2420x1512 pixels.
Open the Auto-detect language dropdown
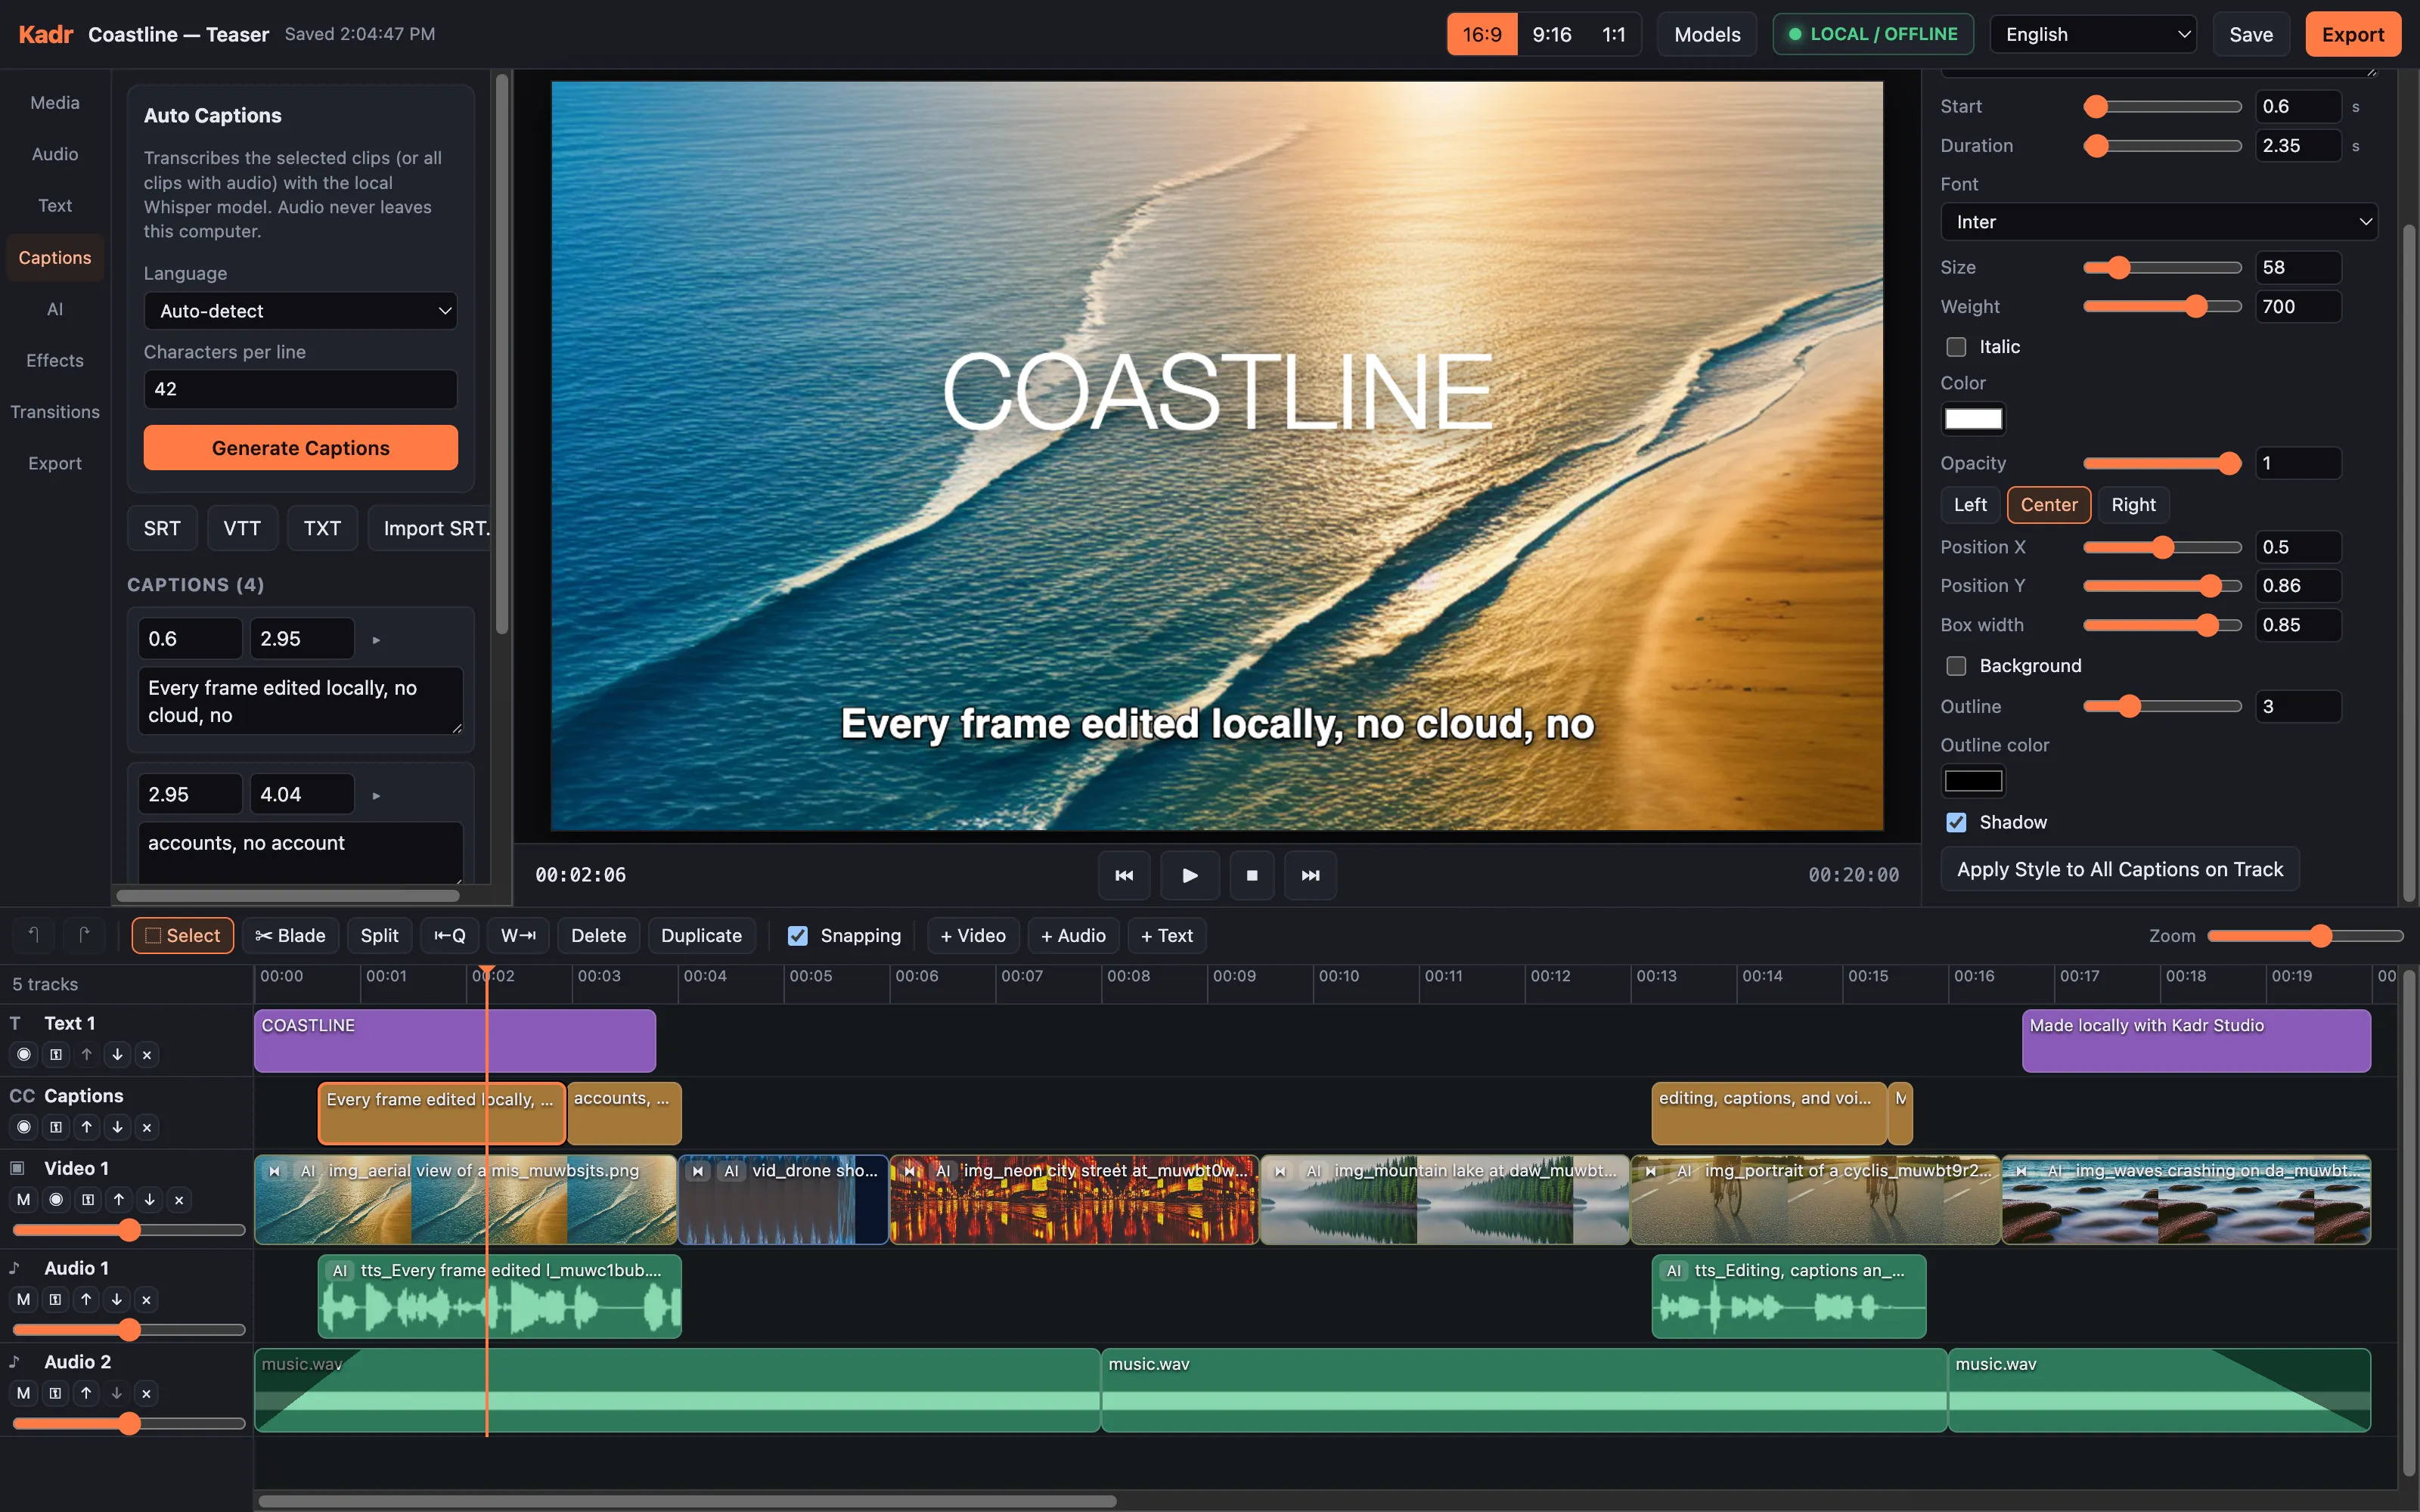(301, 311)
